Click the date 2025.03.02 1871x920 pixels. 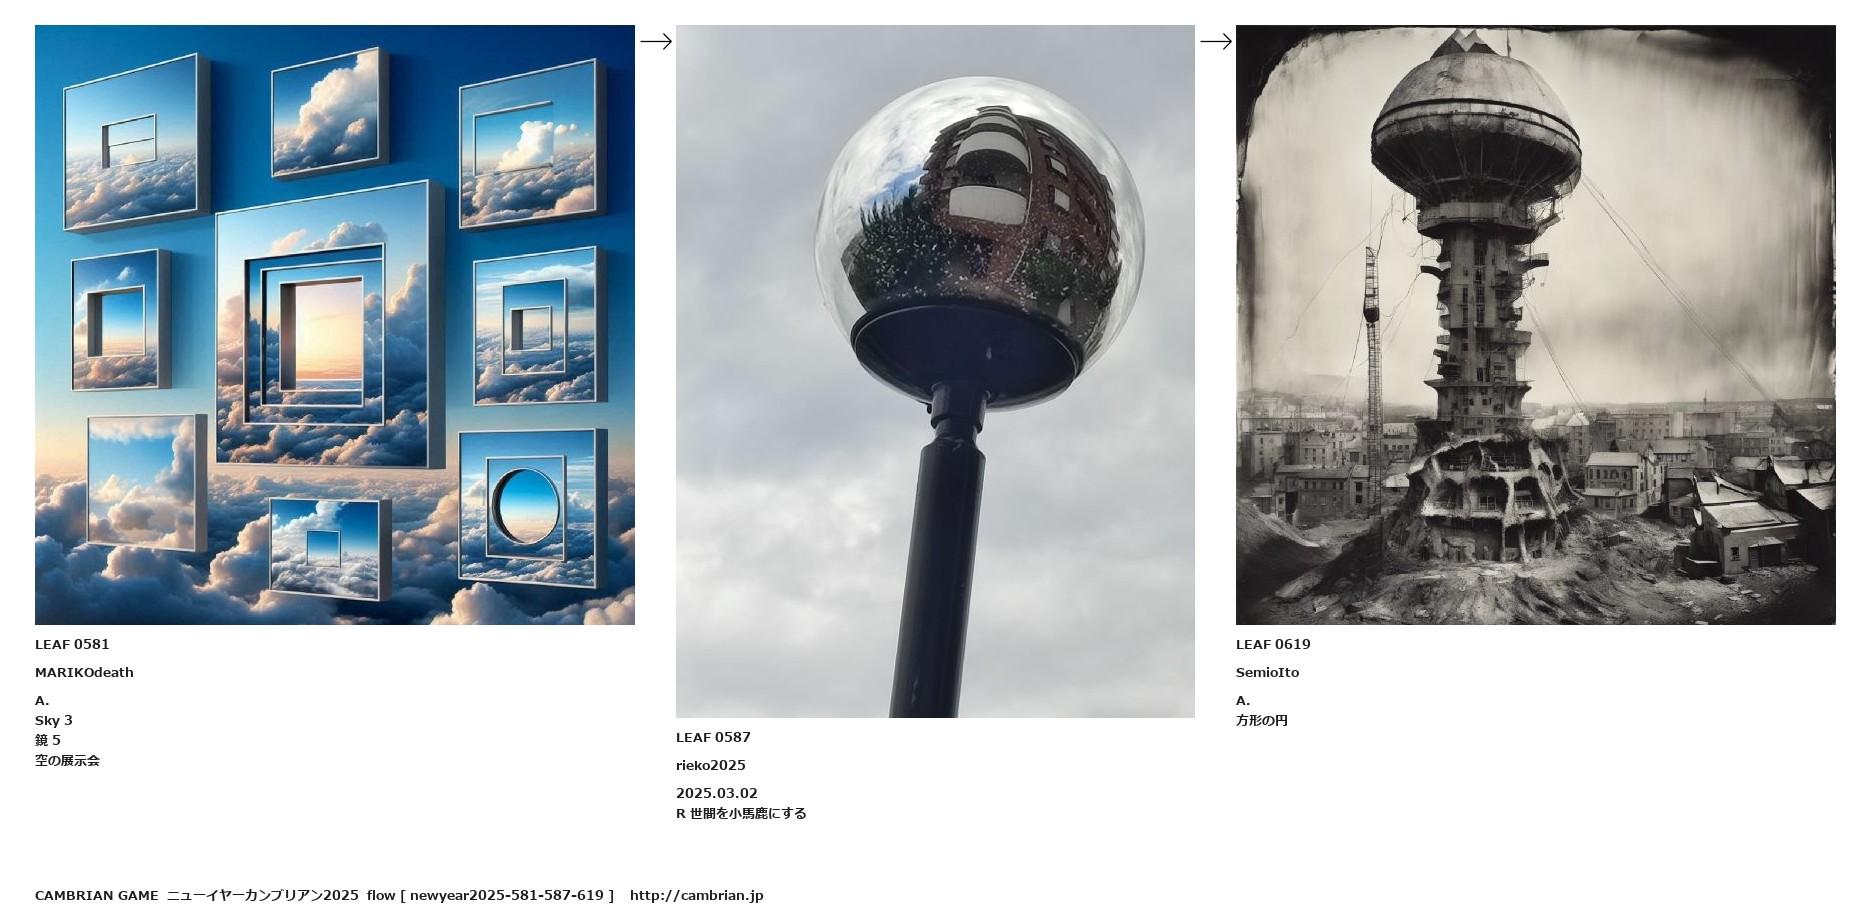(716, 794)
